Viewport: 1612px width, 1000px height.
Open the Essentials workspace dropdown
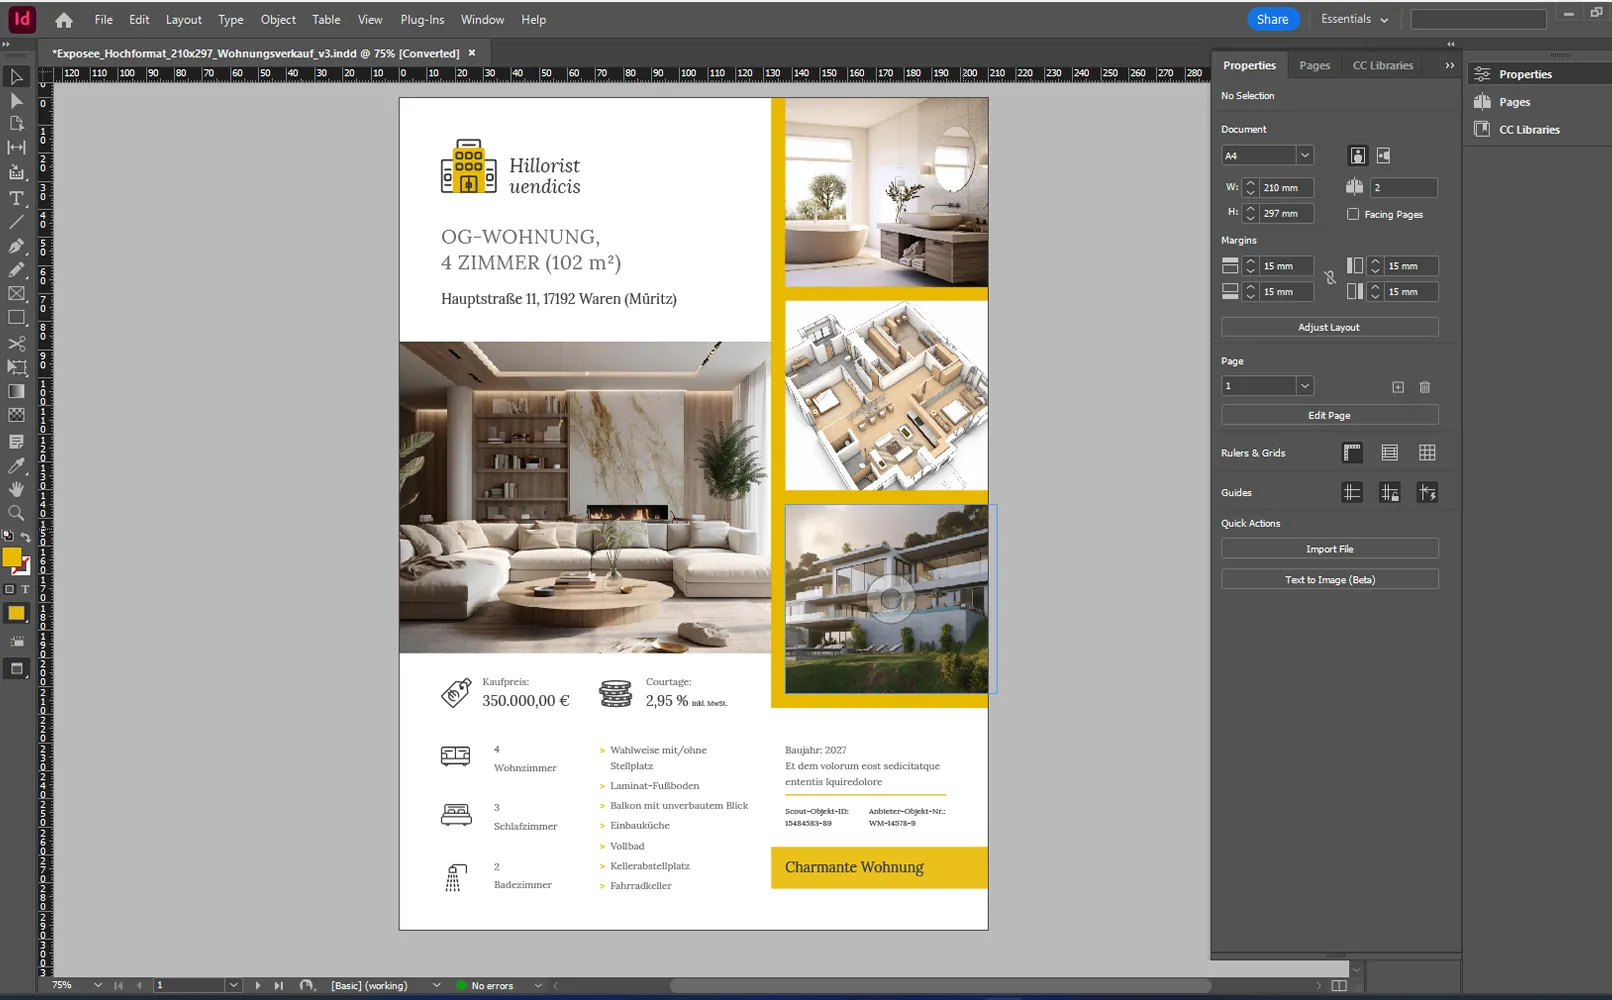point(1355,19)
